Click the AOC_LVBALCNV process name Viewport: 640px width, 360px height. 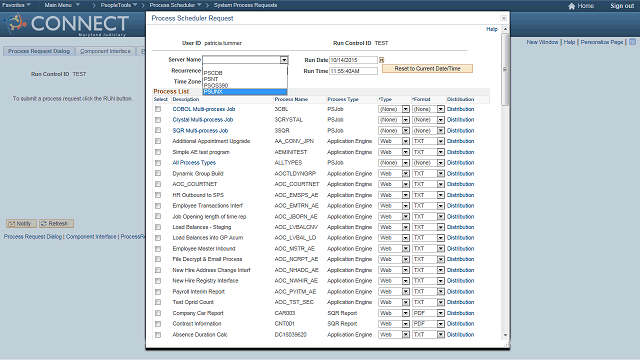point(296,227)
